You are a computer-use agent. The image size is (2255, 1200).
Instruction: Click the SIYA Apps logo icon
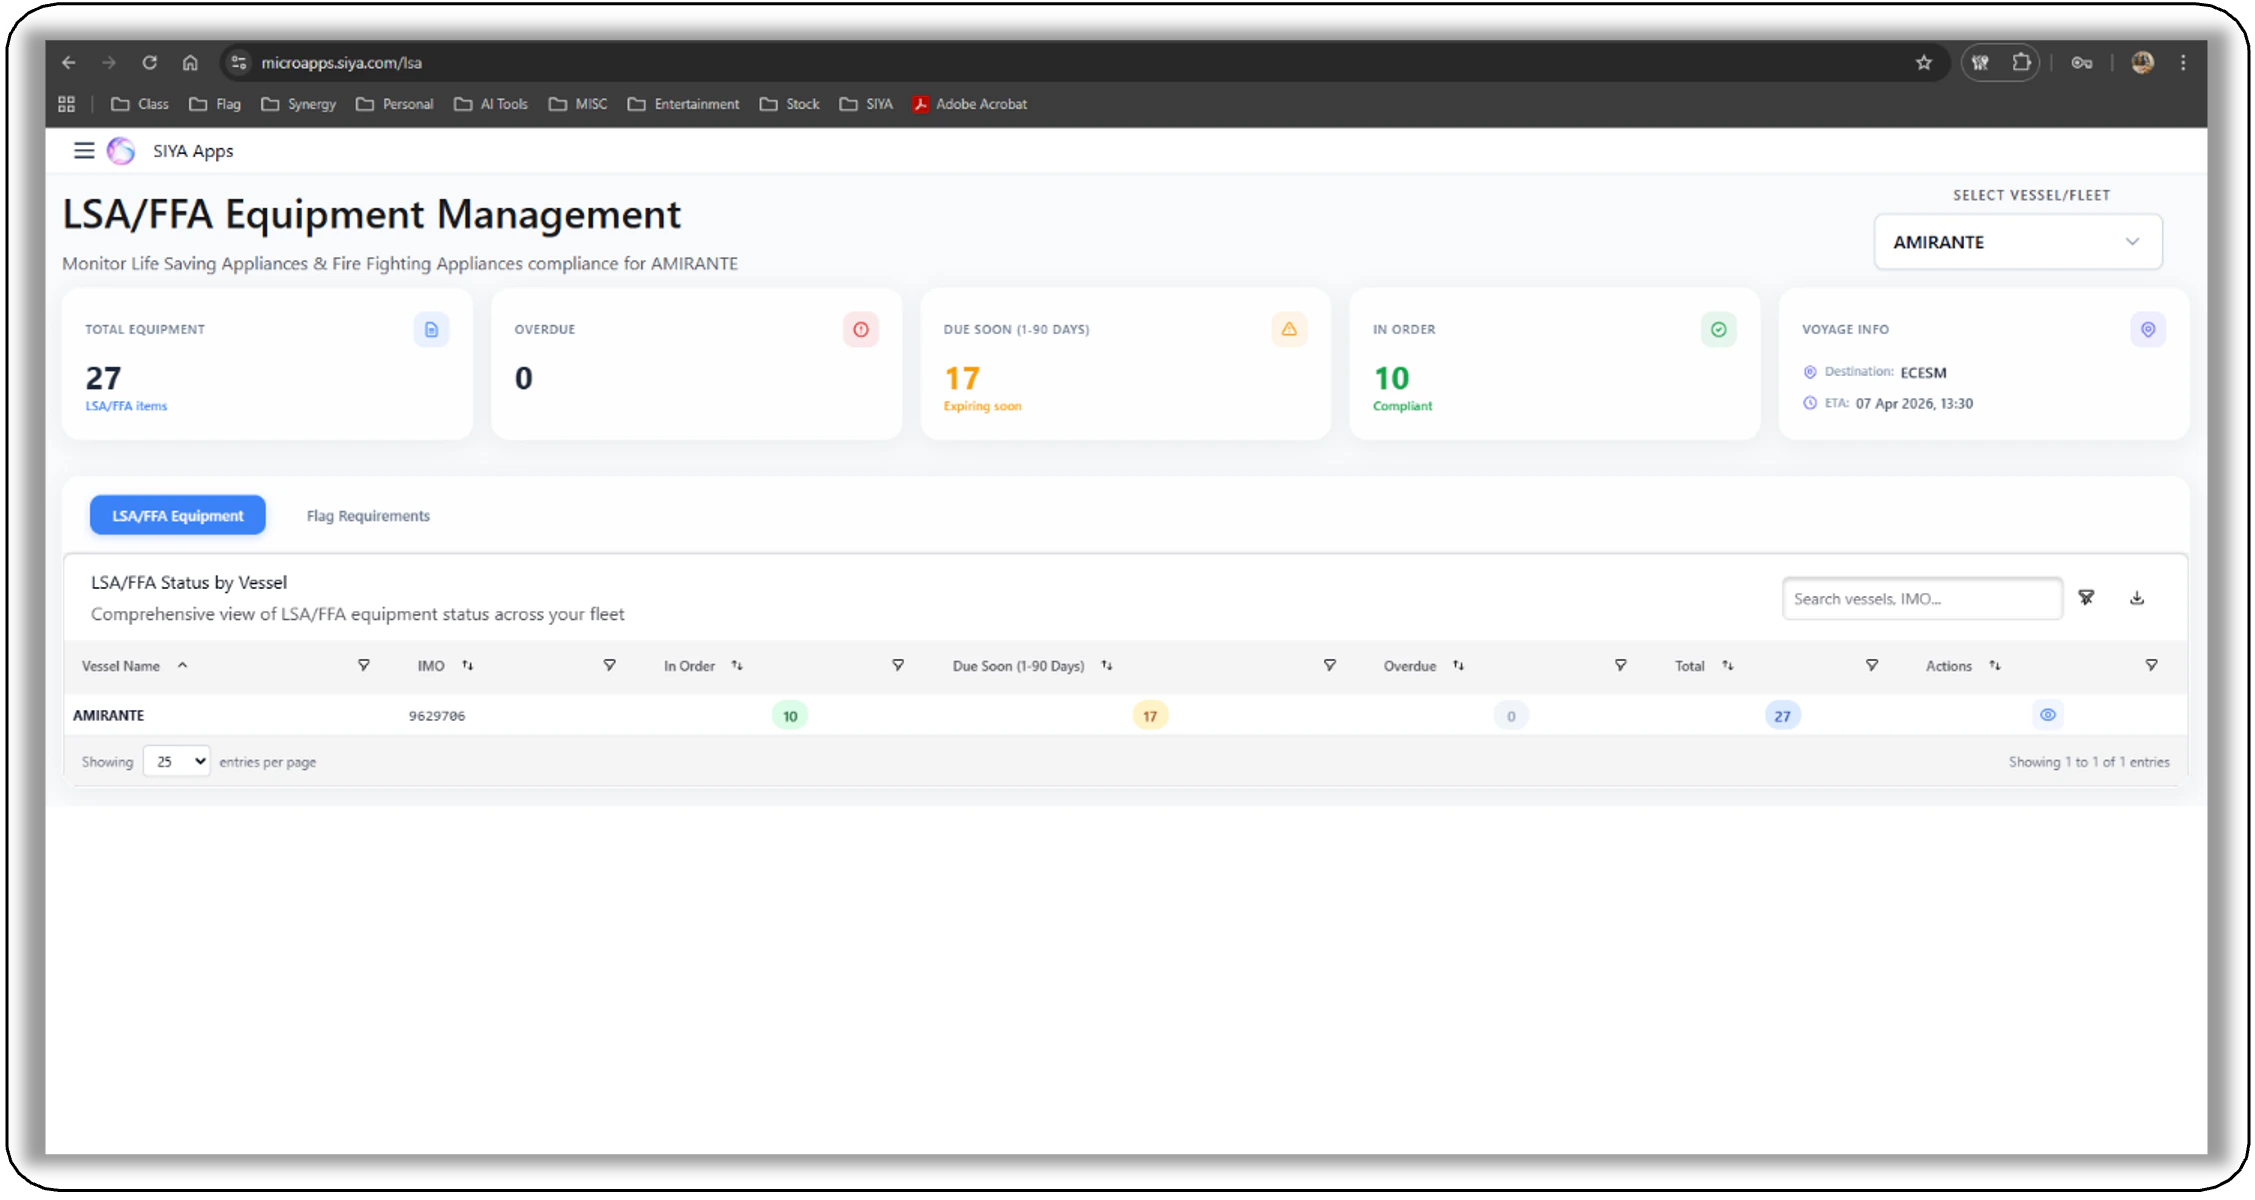click(121, 151)
